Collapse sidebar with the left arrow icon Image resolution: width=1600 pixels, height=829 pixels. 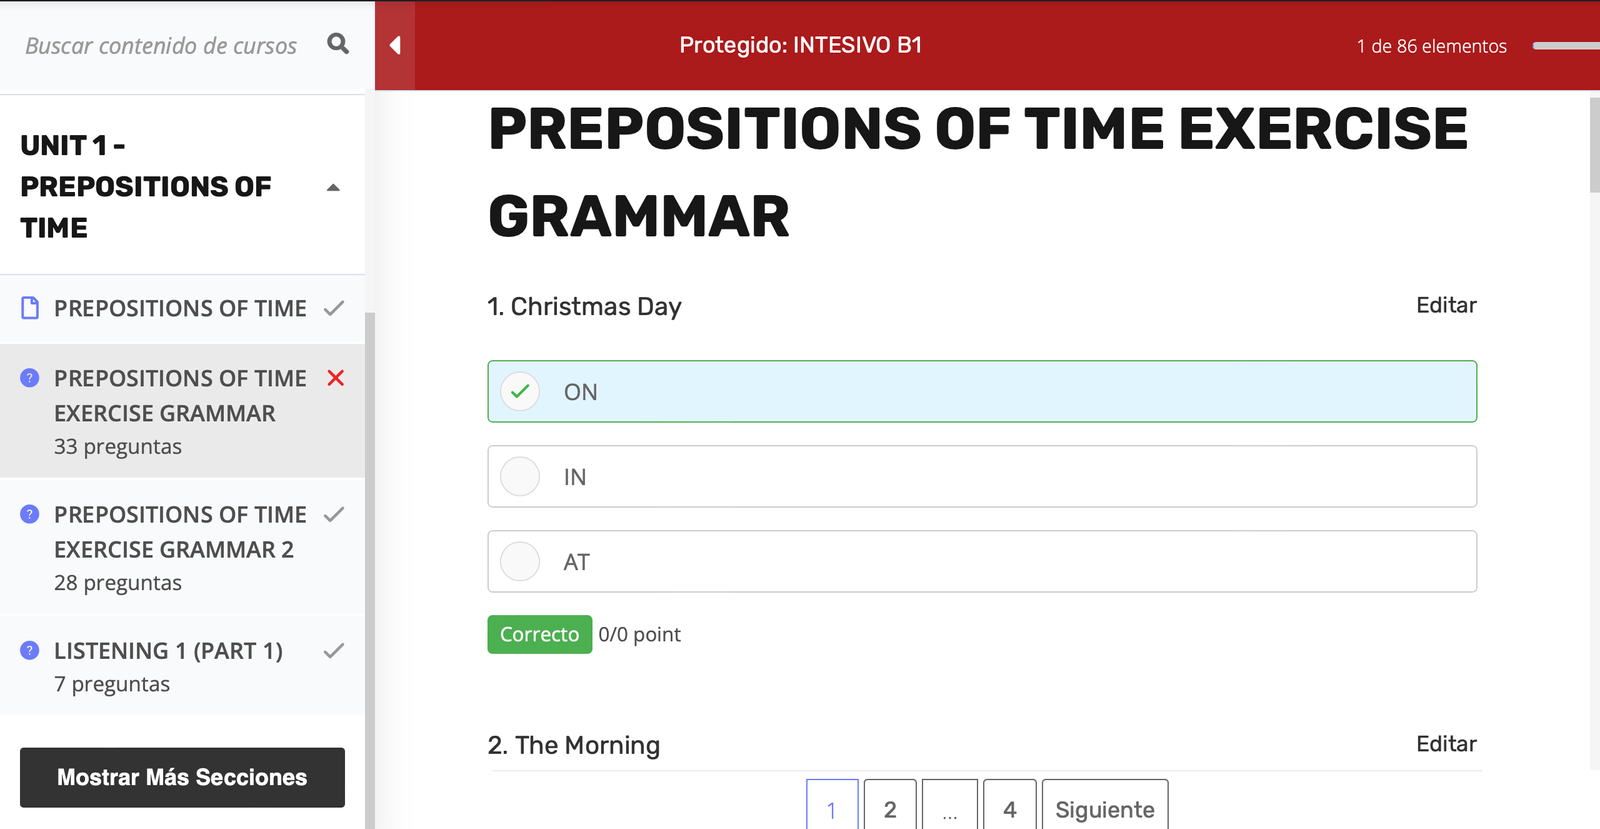395,46
